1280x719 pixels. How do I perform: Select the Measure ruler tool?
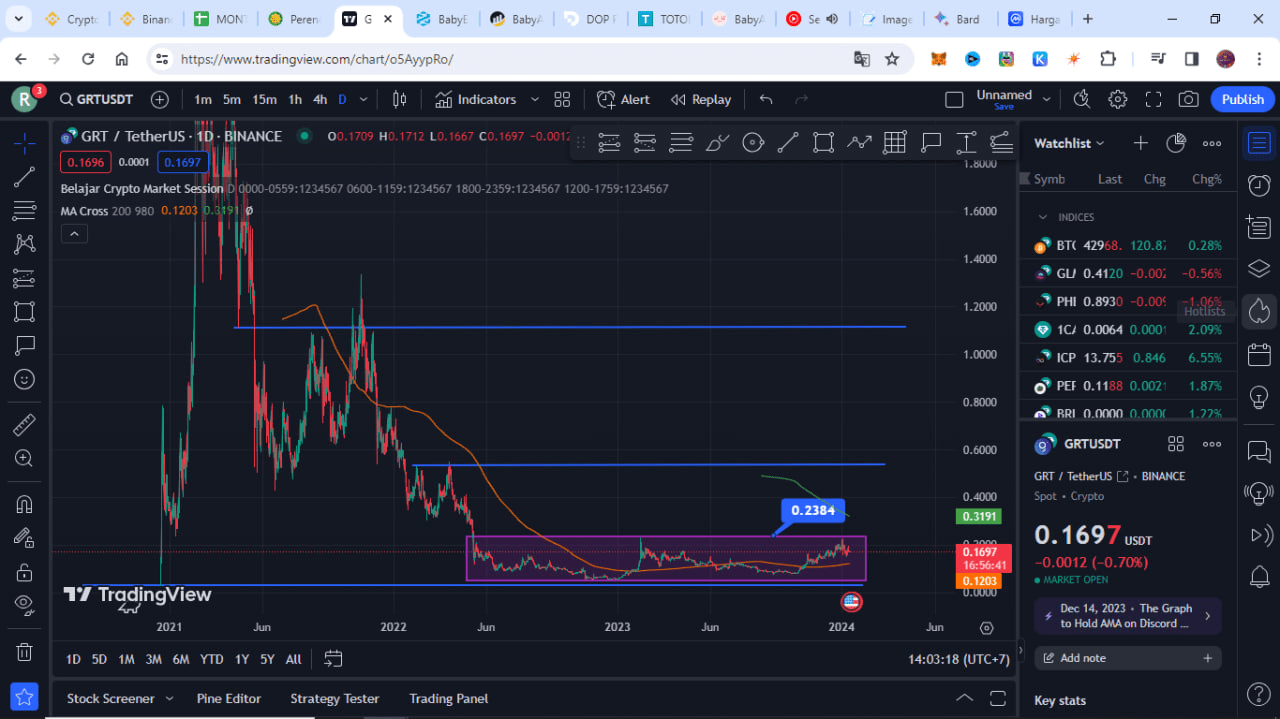coord(24,423)
